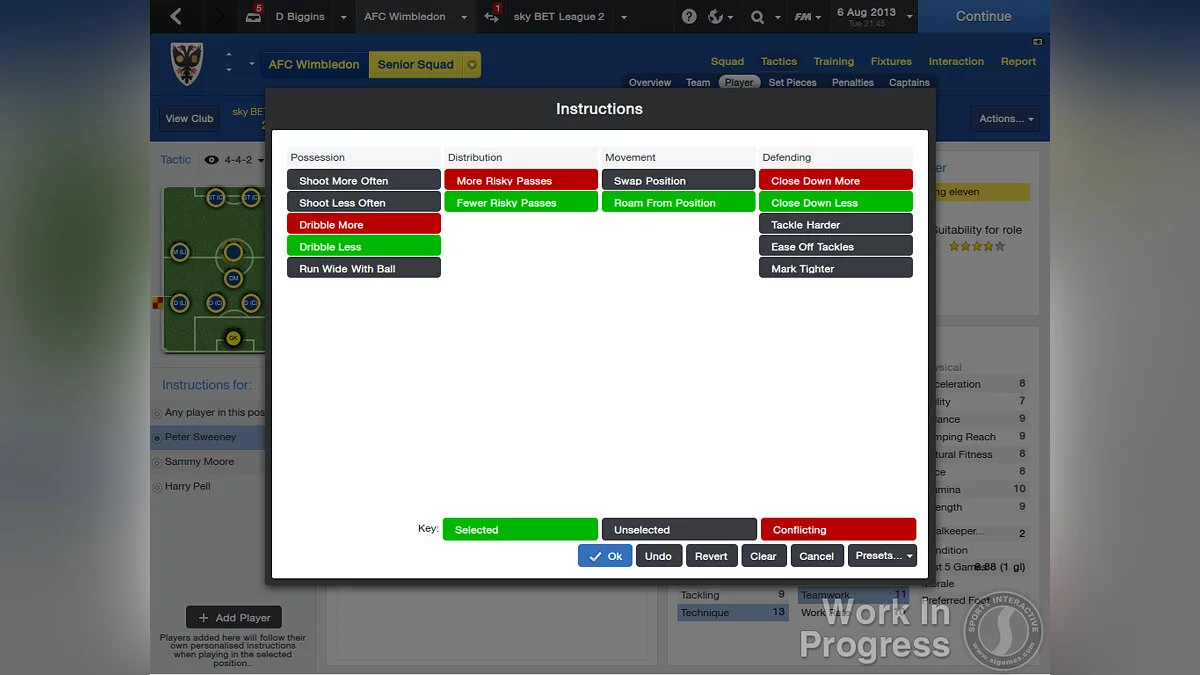Screen dimensions: 1200x675
Task: Expand the AFC Wimbledon top bar dropdown
Action: pyautogui.click(x=464, y=17)
